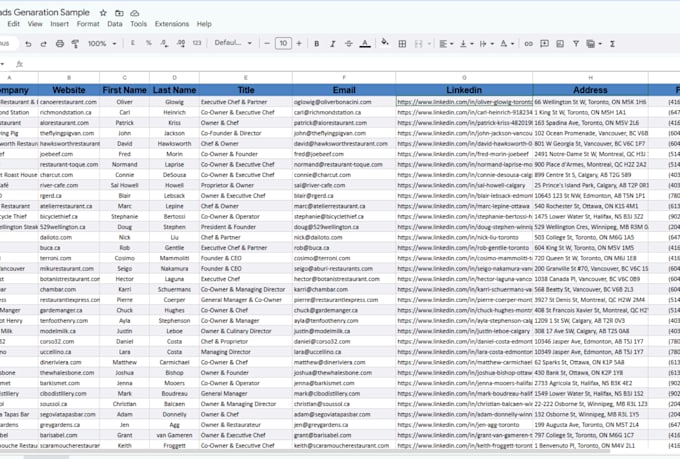Select last name cell Hawksworth
This screenshot has height=459, width=680.
pos(174,144)
